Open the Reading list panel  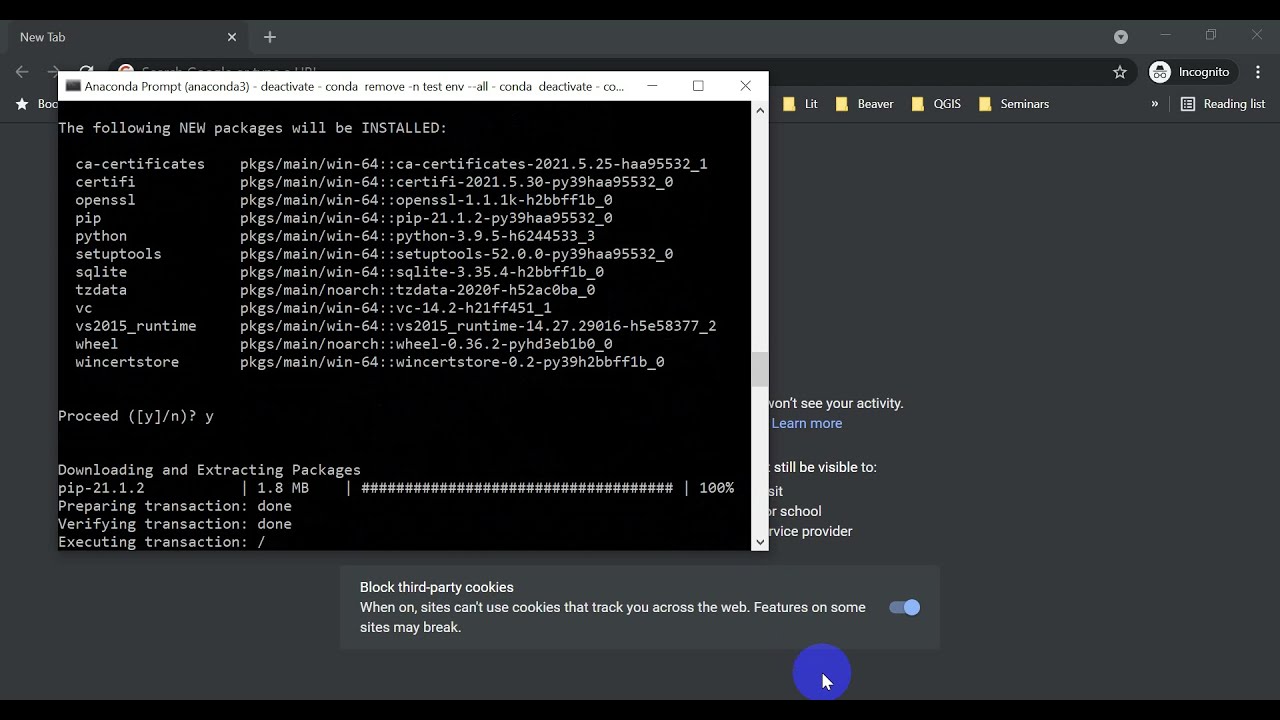pos(1223,104)
